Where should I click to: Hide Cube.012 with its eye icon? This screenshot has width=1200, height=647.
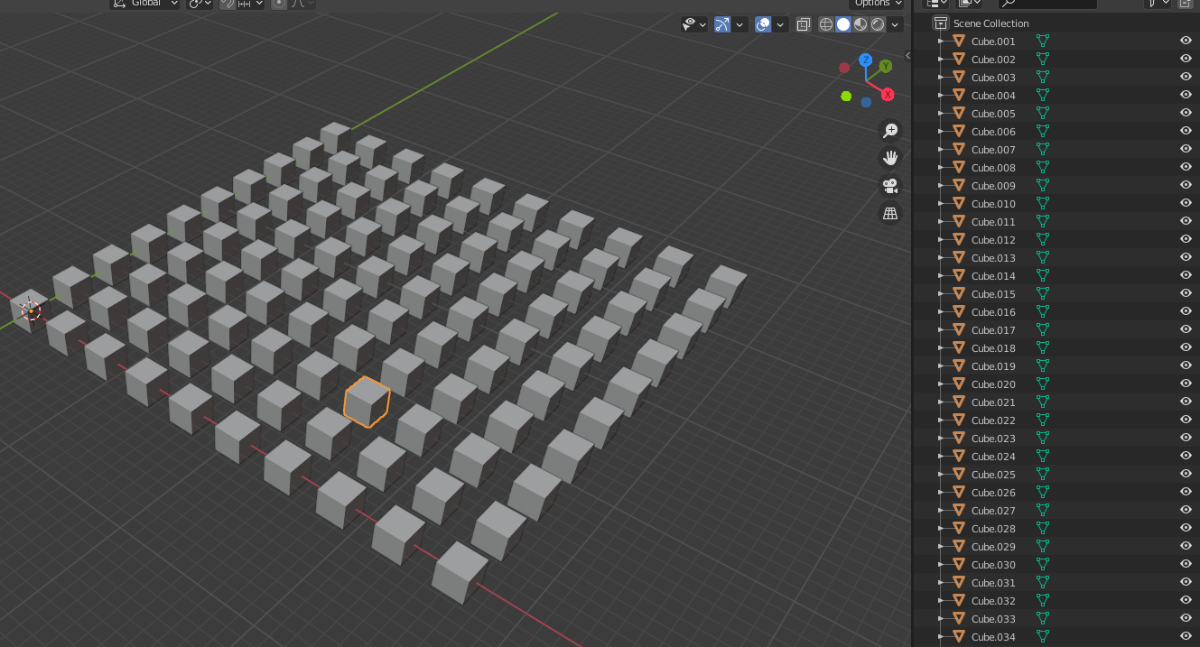(1186, 240)
